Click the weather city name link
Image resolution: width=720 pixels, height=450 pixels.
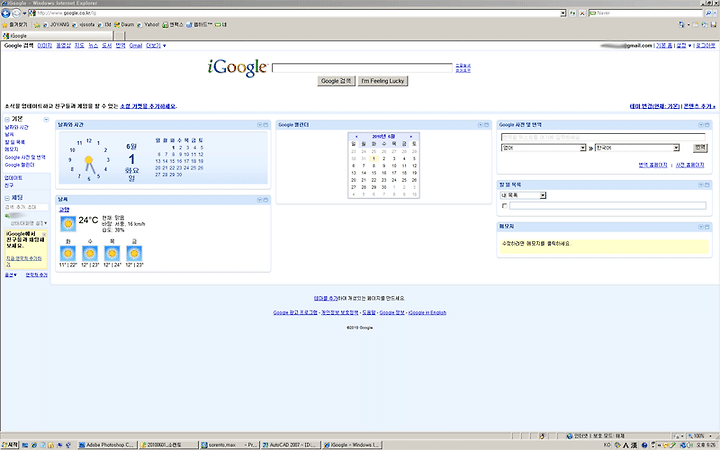click(x=64, y=209)
